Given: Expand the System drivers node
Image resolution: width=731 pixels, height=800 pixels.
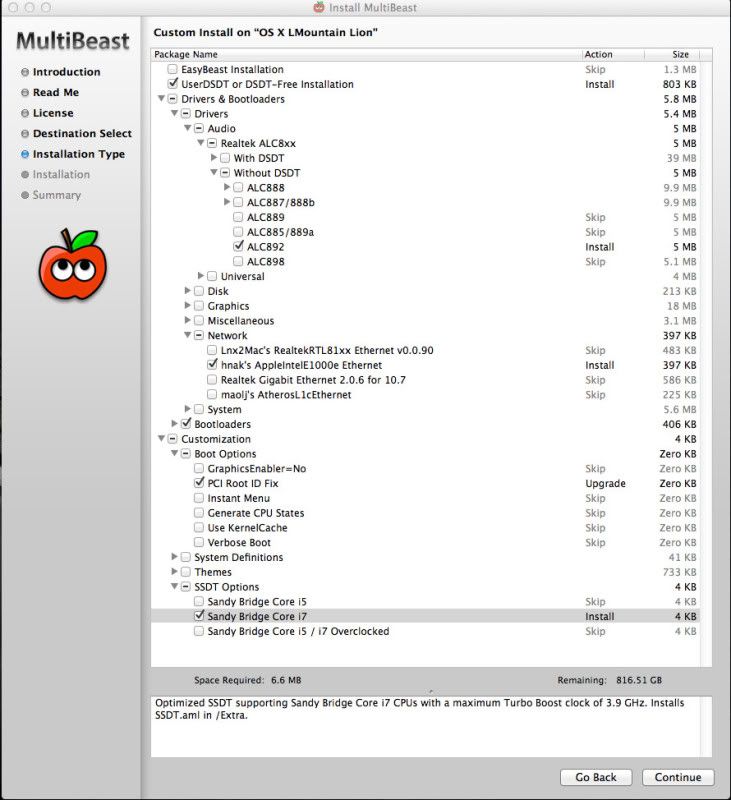Looking at the screenshot, I should (x=188, y=409).
